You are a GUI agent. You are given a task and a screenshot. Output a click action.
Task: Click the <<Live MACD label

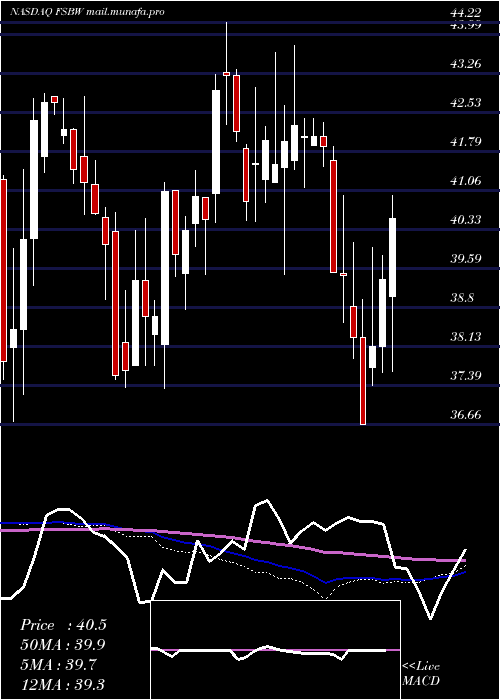pos(421,674)
